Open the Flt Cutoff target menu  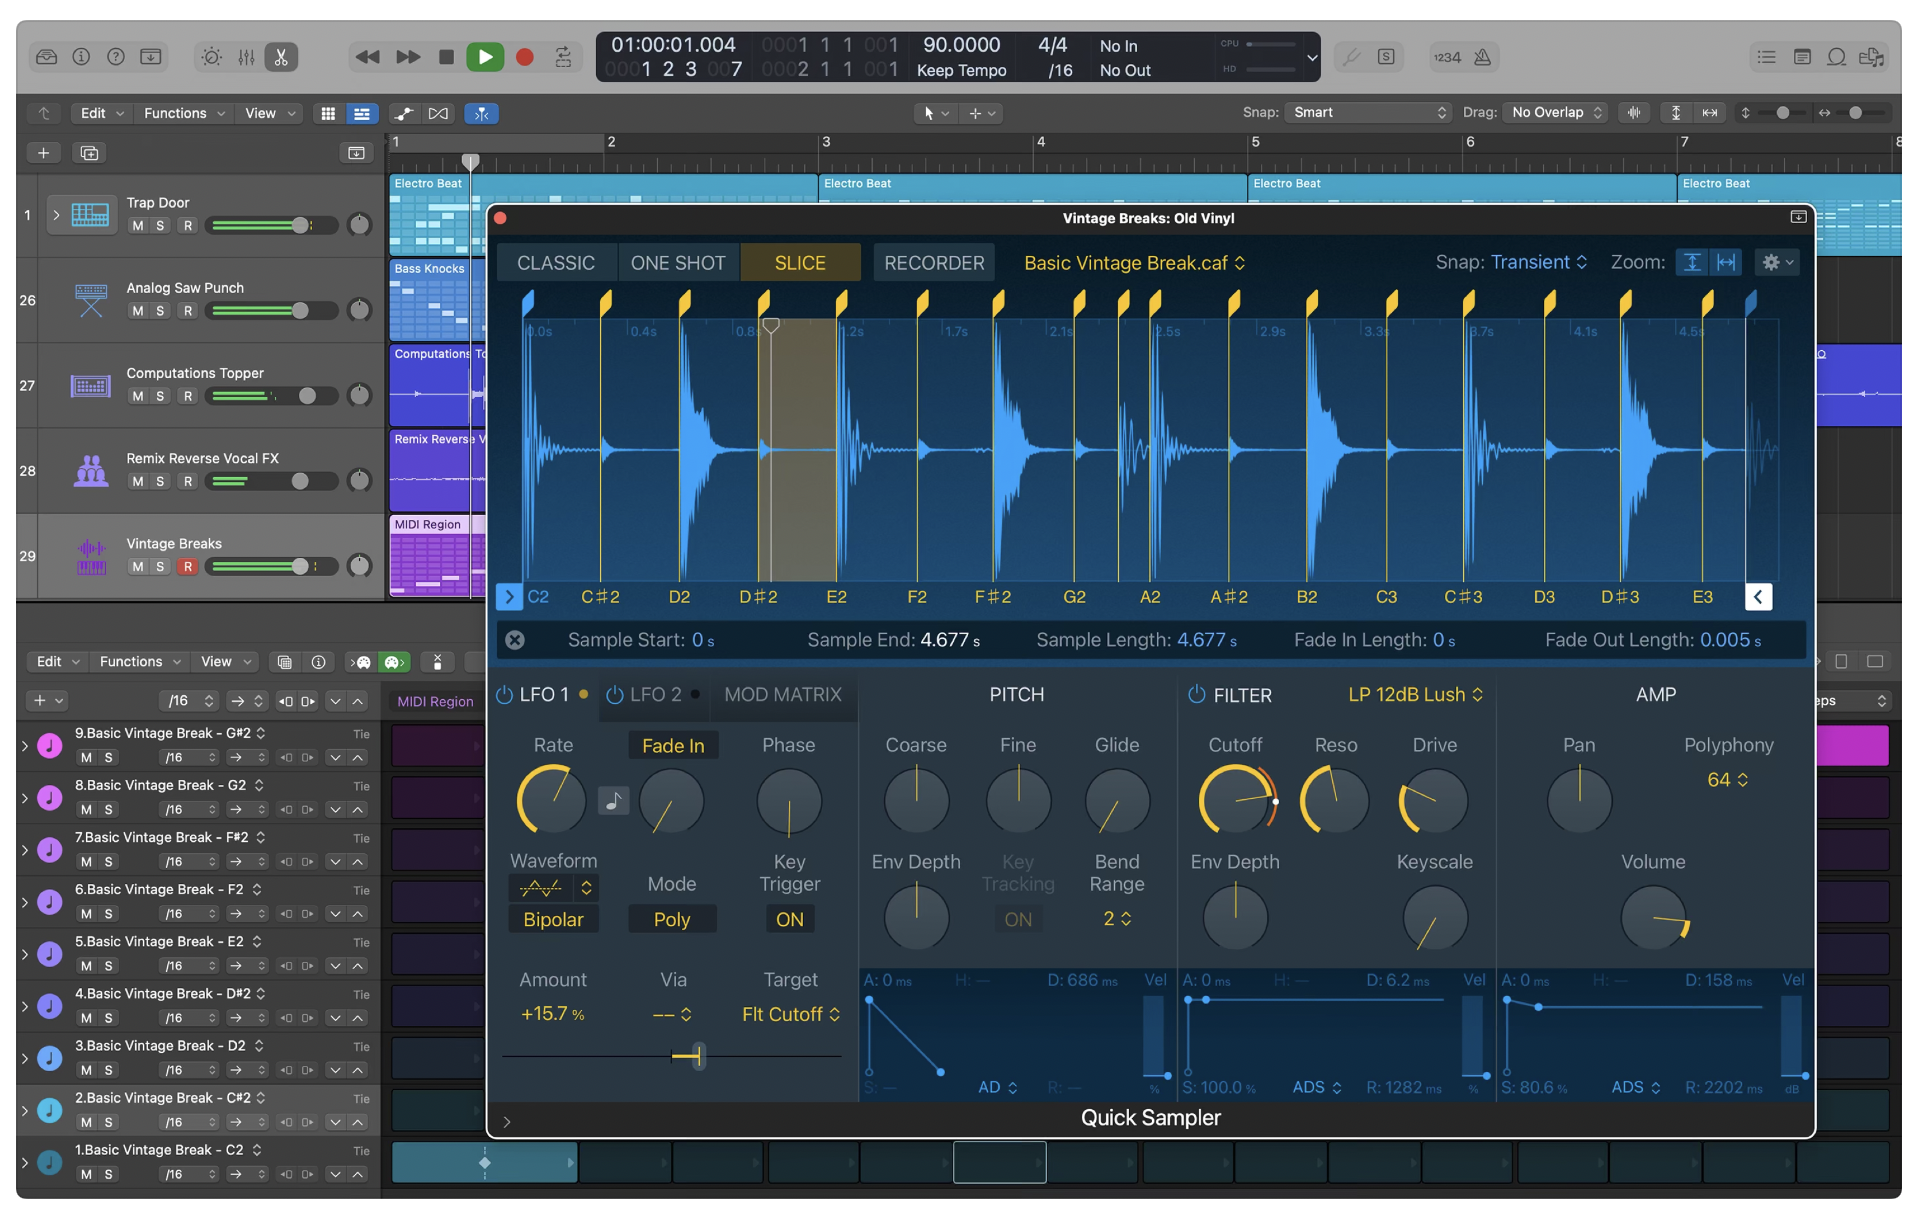pyautogui.click(x=791, y=1015)
